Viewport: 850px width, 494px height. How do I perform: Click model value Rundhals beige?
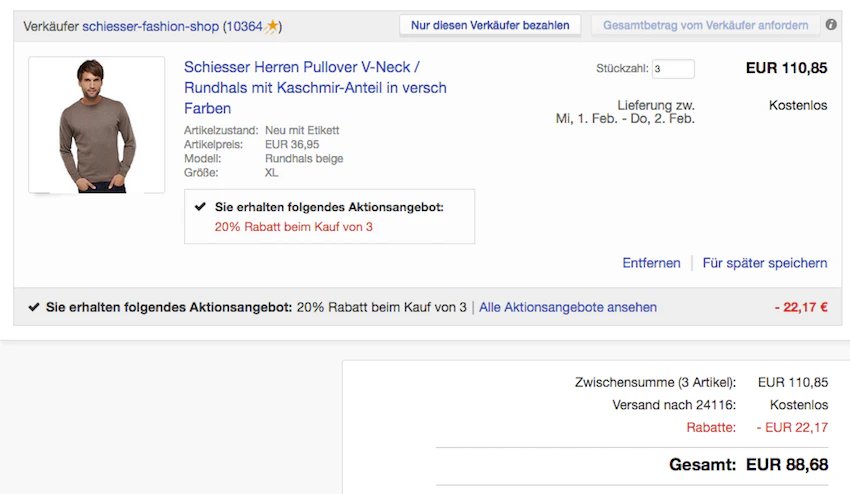pos(304,158)
